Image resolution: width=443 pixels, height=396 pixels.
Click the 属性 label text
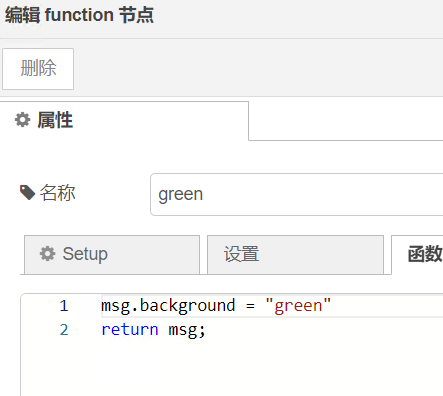point(55,120)
